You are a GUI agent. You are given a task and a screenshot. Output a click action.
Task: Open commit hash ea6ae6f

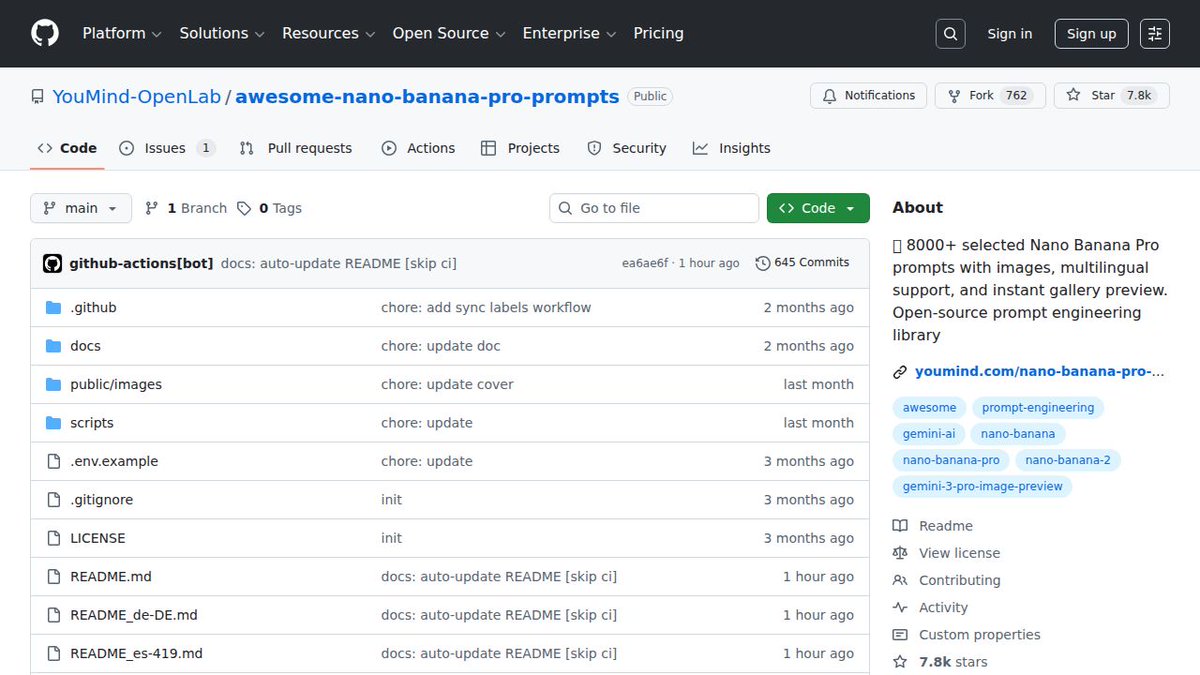[645, 264]
